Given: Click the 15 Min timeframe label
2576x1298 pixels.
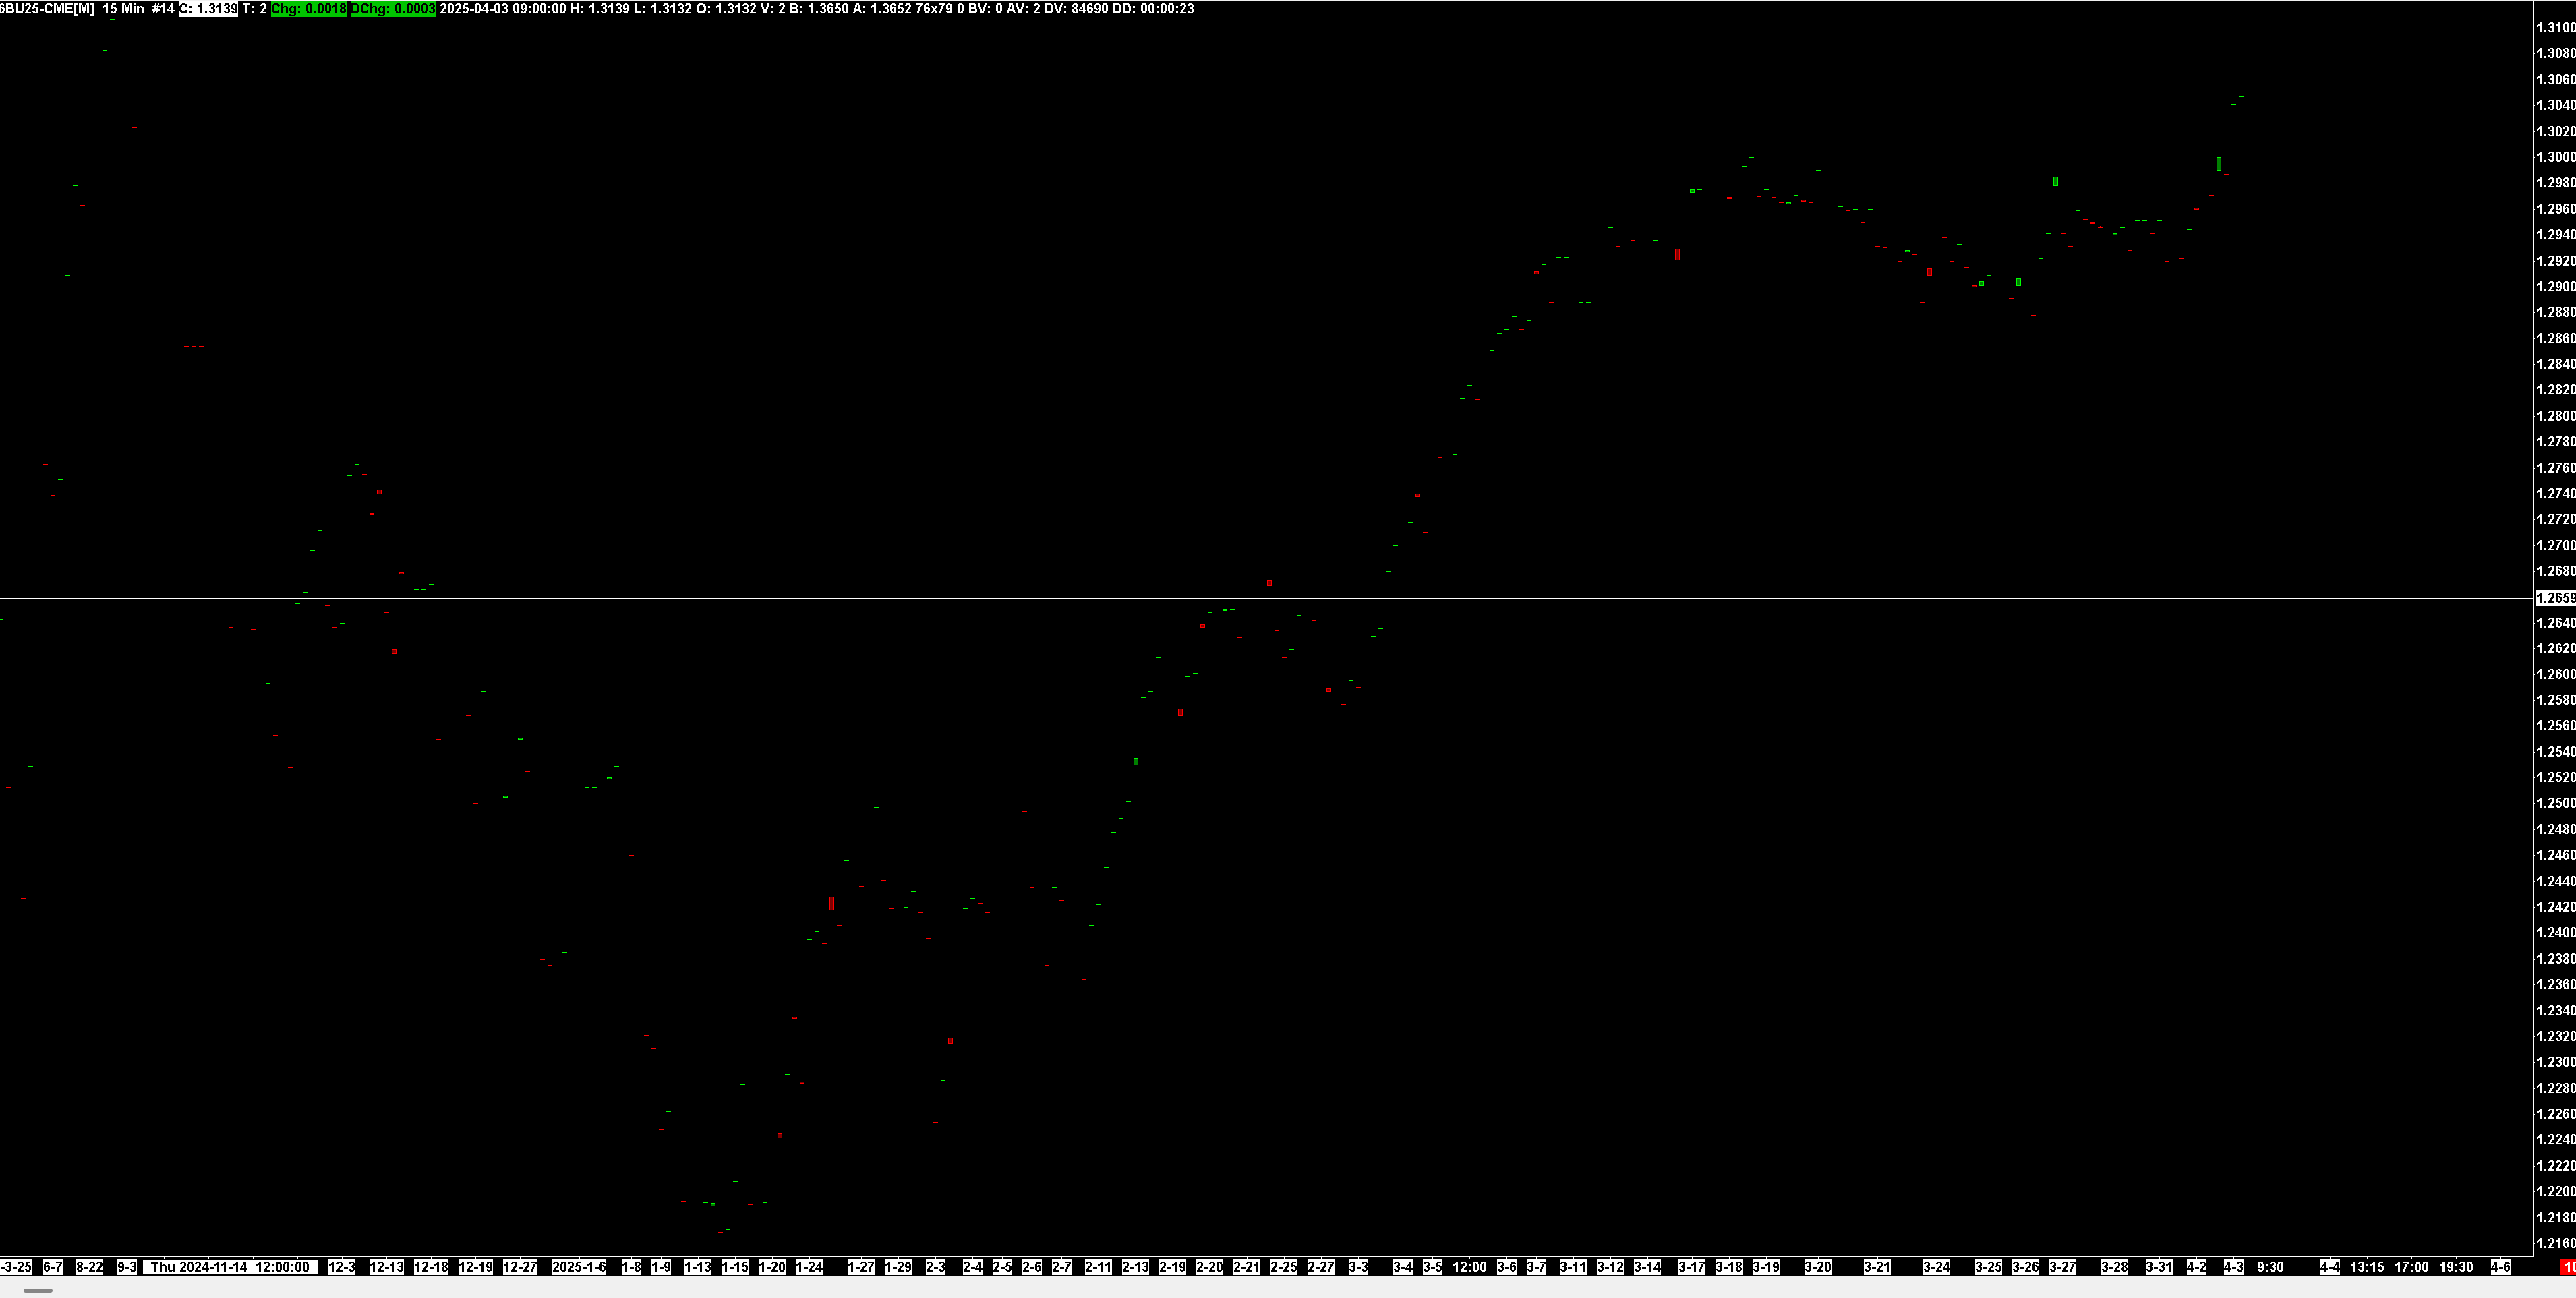Looking at the screenshot, I should [x=123, y=9].
